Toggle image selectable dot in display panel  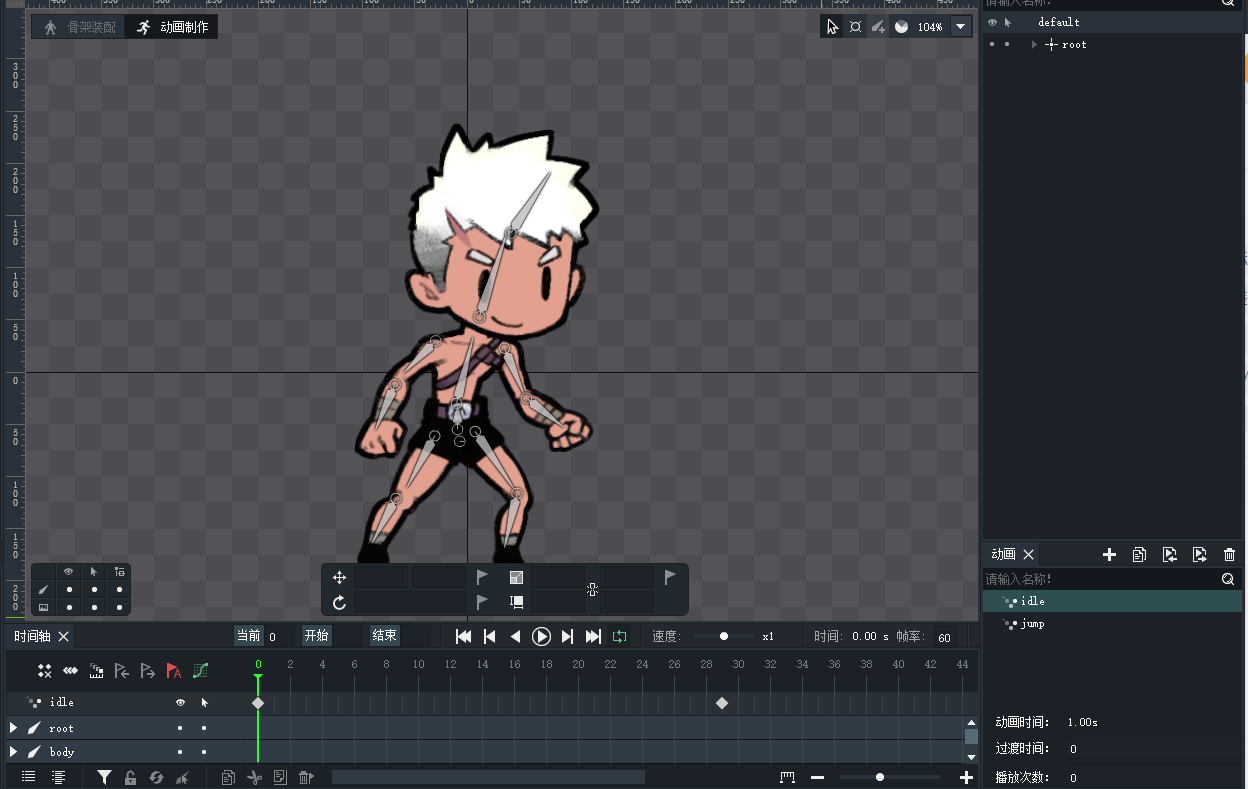(94, 607)
